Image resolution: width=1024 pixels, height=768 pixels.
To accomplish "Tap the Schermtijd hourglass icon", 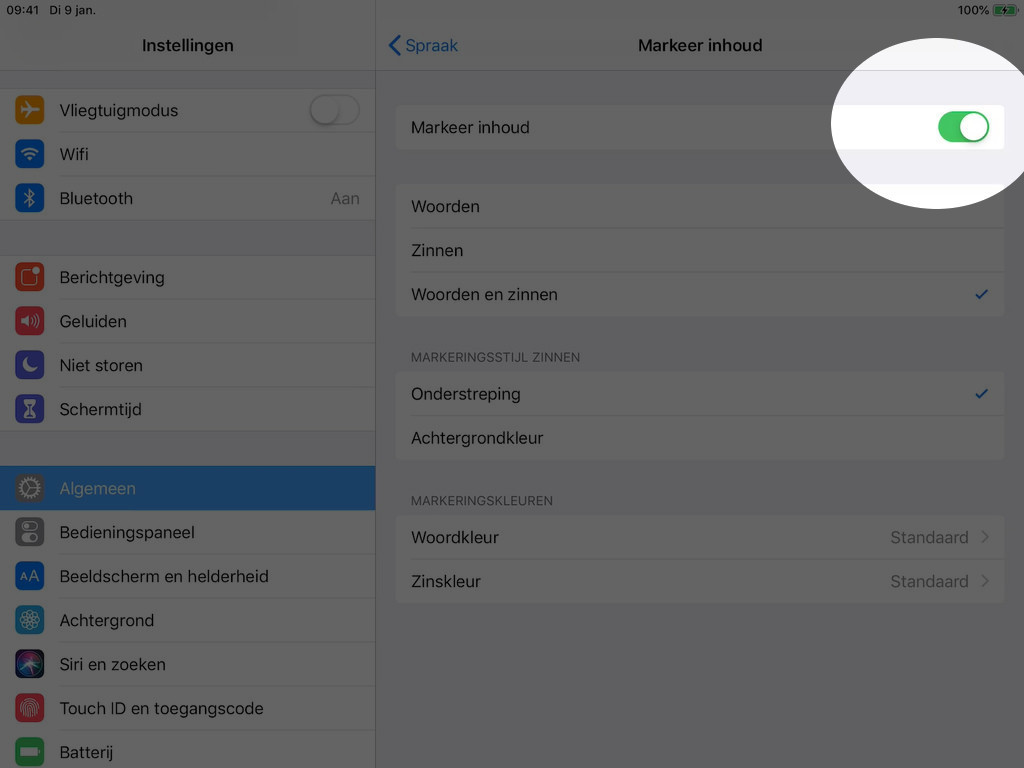I will (29, 409).
